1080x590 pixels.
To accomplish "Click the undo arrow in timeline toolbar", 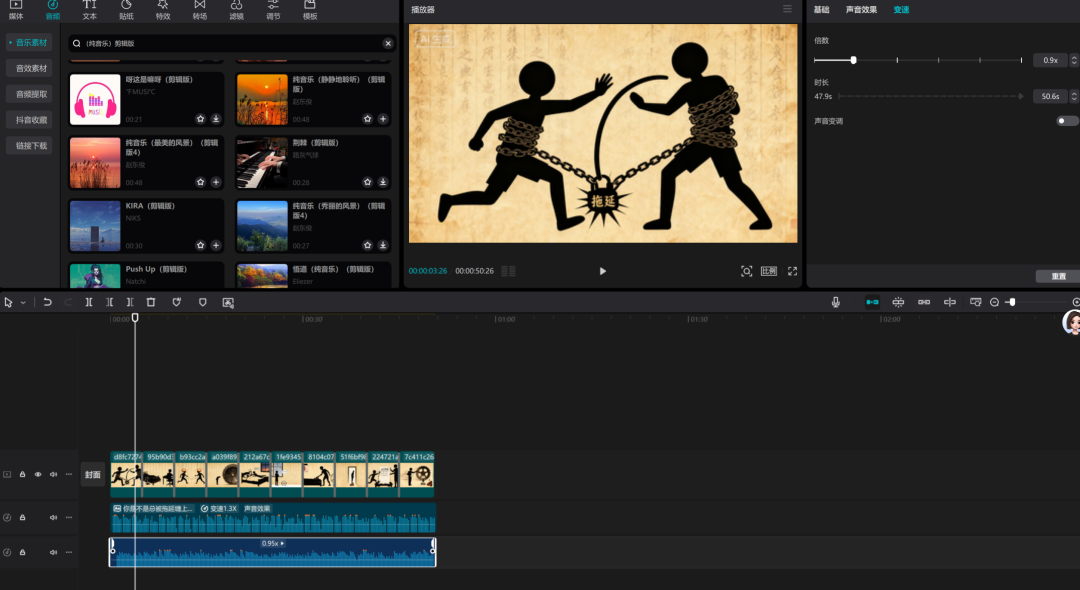I will click(47, 302).
